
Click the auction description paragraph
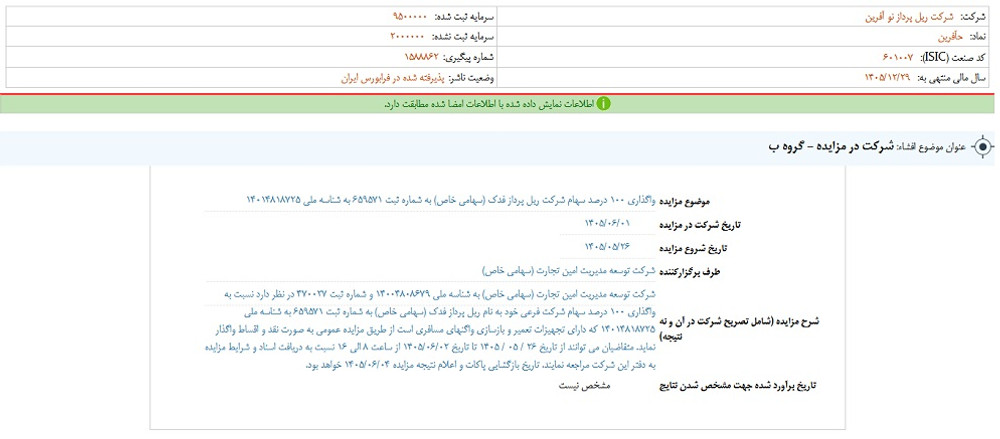point(430,329)
